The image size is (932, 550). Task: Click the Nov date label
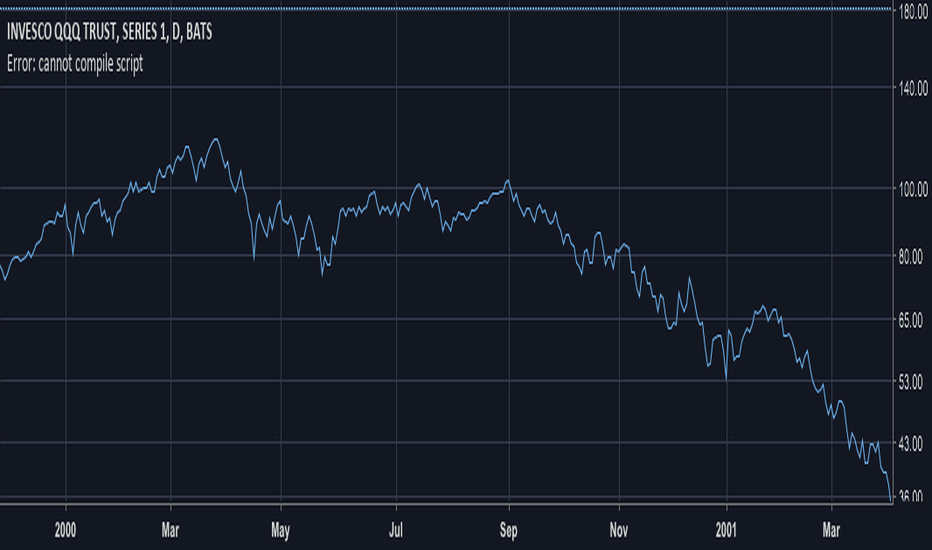(619, 530)
